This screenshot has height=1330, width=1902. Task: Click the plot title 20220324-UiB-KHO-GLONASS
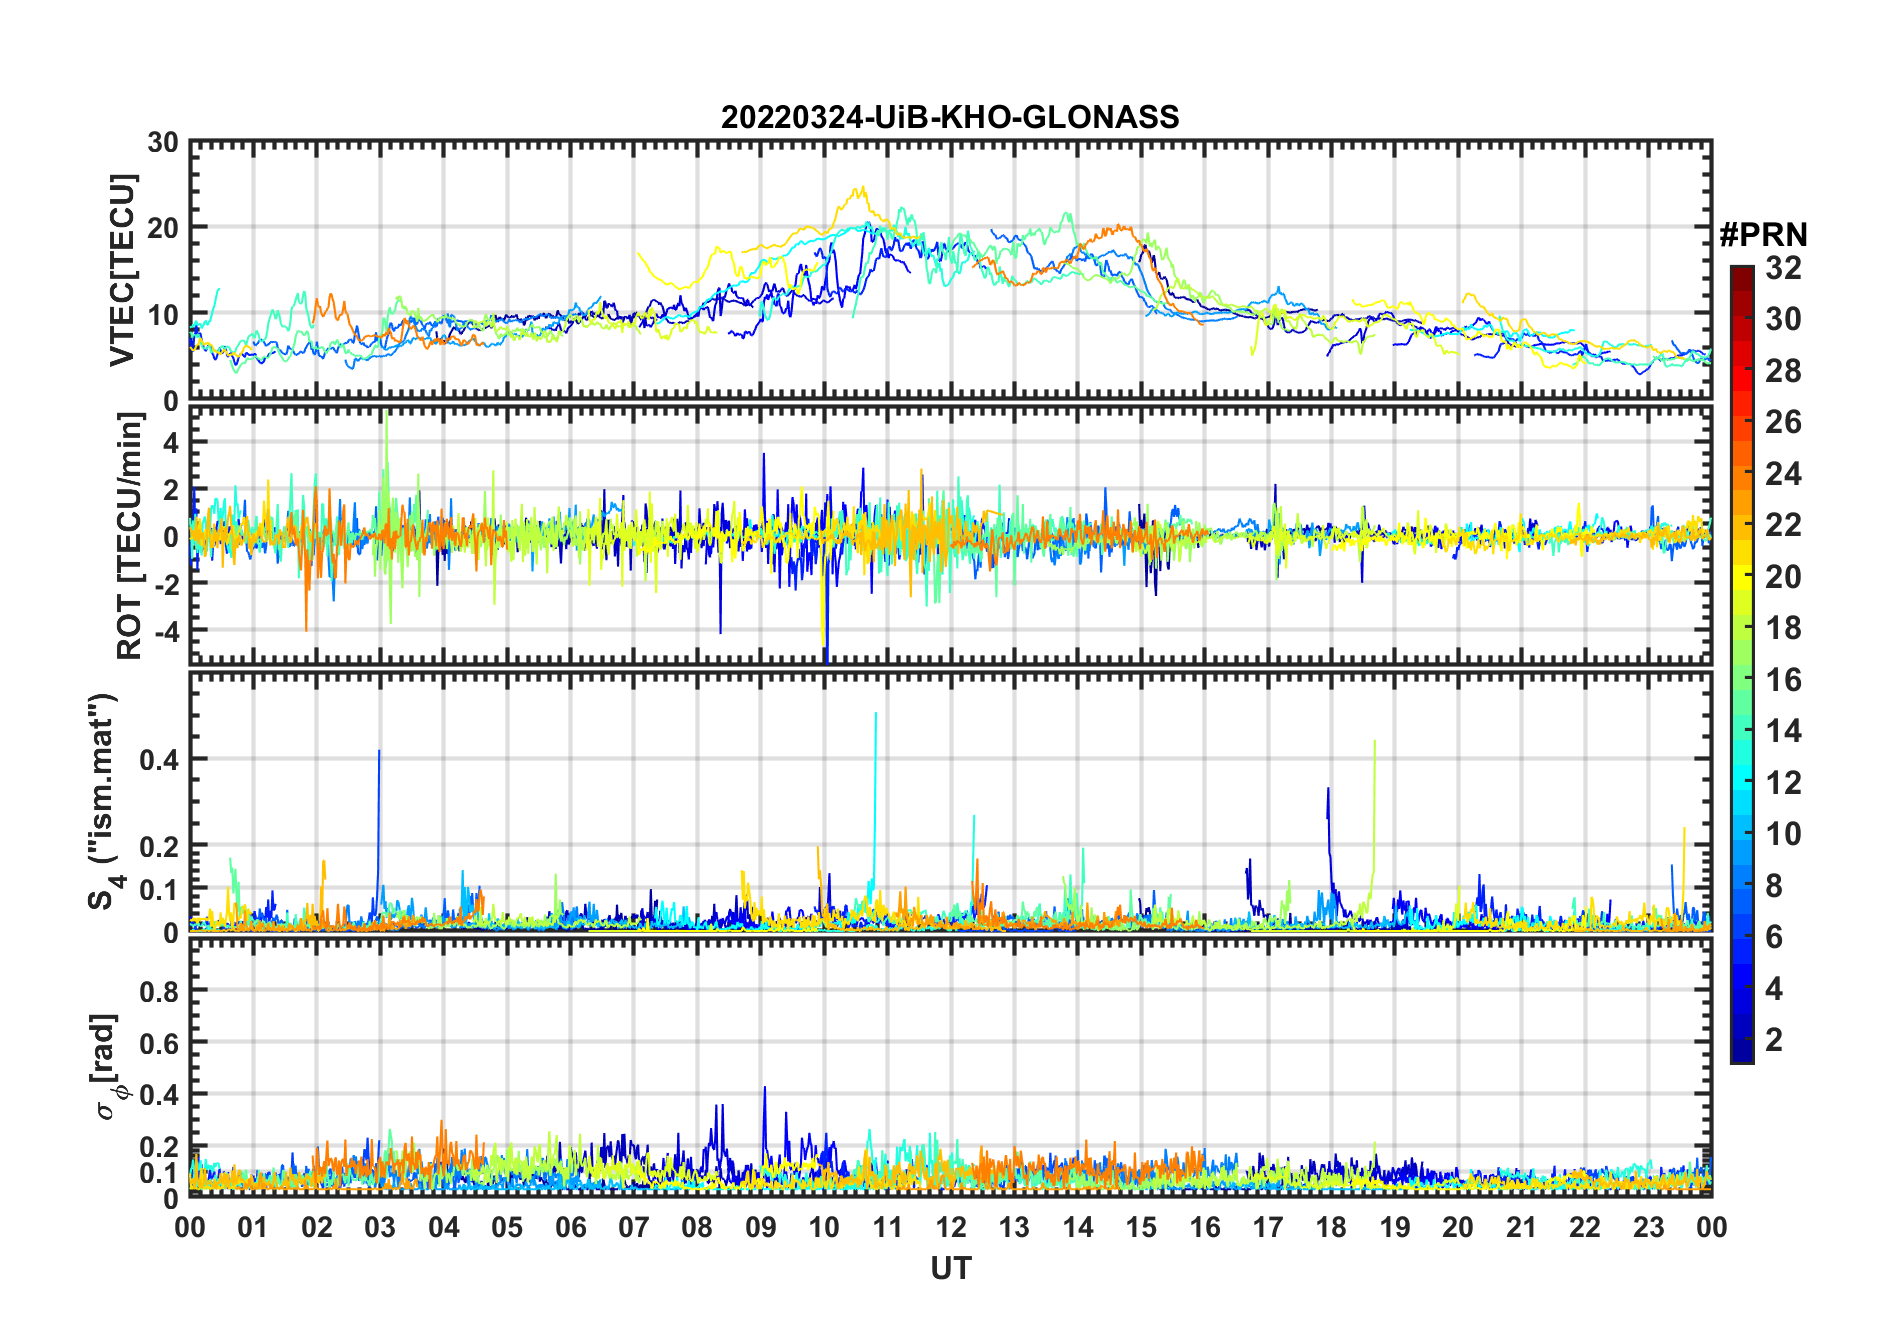pyautogui.click(x=950, y=117)
